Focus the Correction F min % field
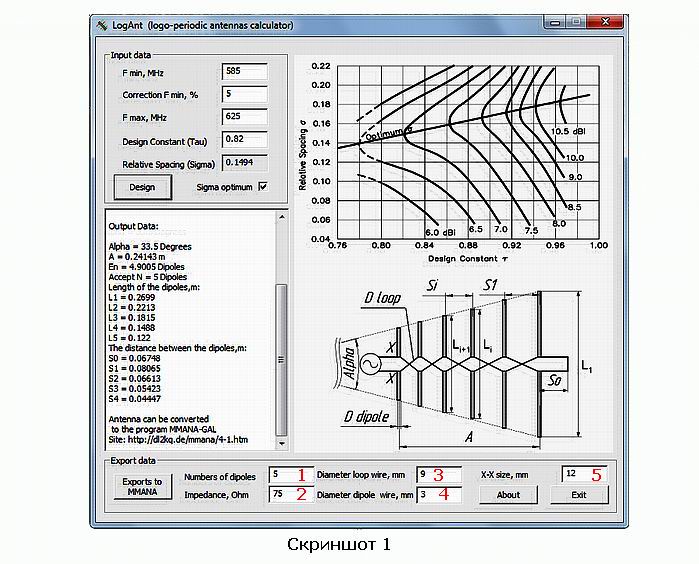The height and width of the screenshot is (564, 699). [245, 94]
